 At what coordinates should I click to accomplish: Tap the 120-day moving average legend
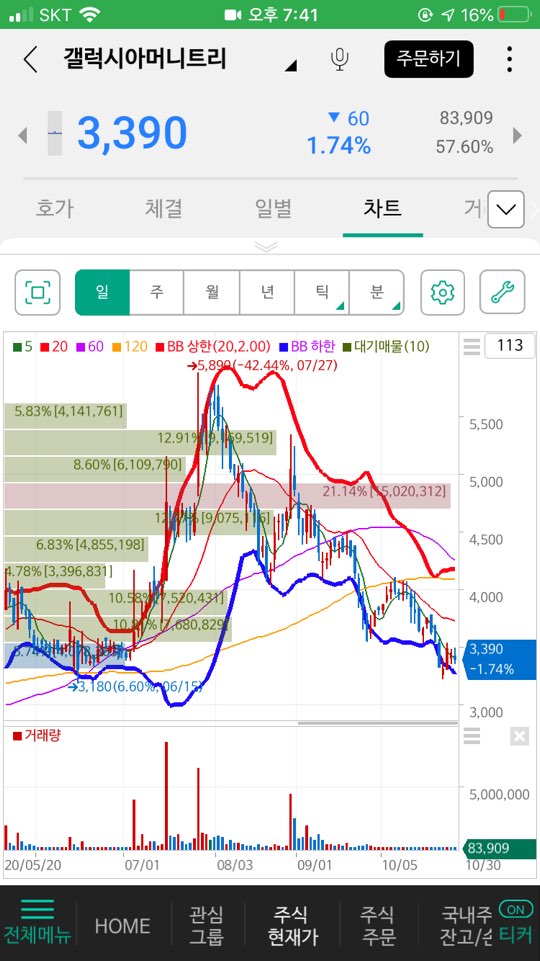130,347
